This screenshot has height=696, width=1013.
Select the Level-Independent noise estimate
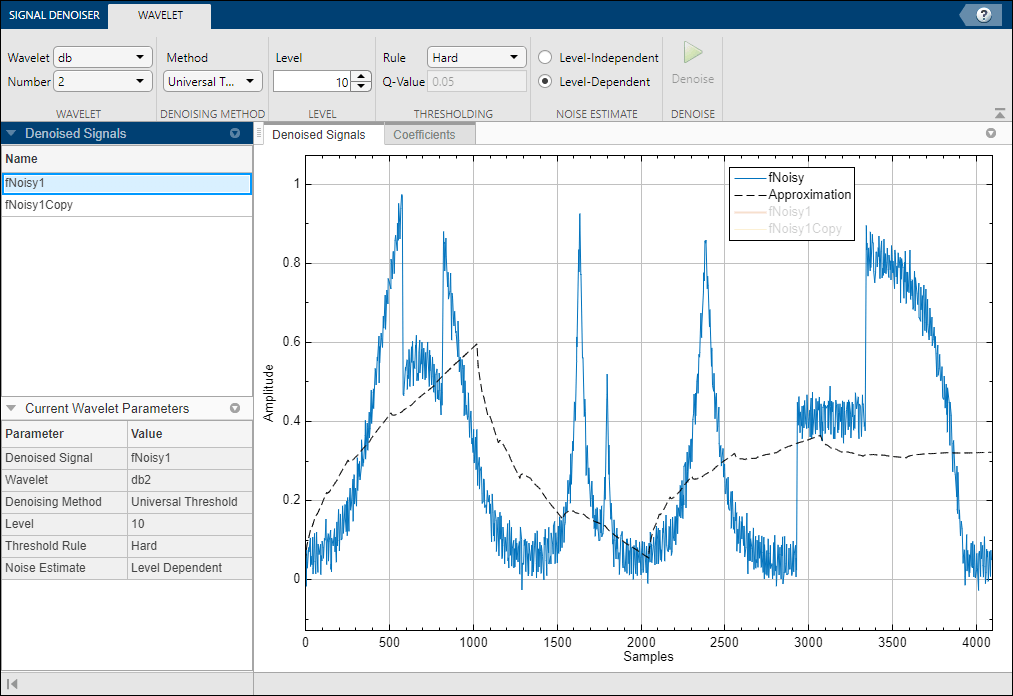(545, 58)
